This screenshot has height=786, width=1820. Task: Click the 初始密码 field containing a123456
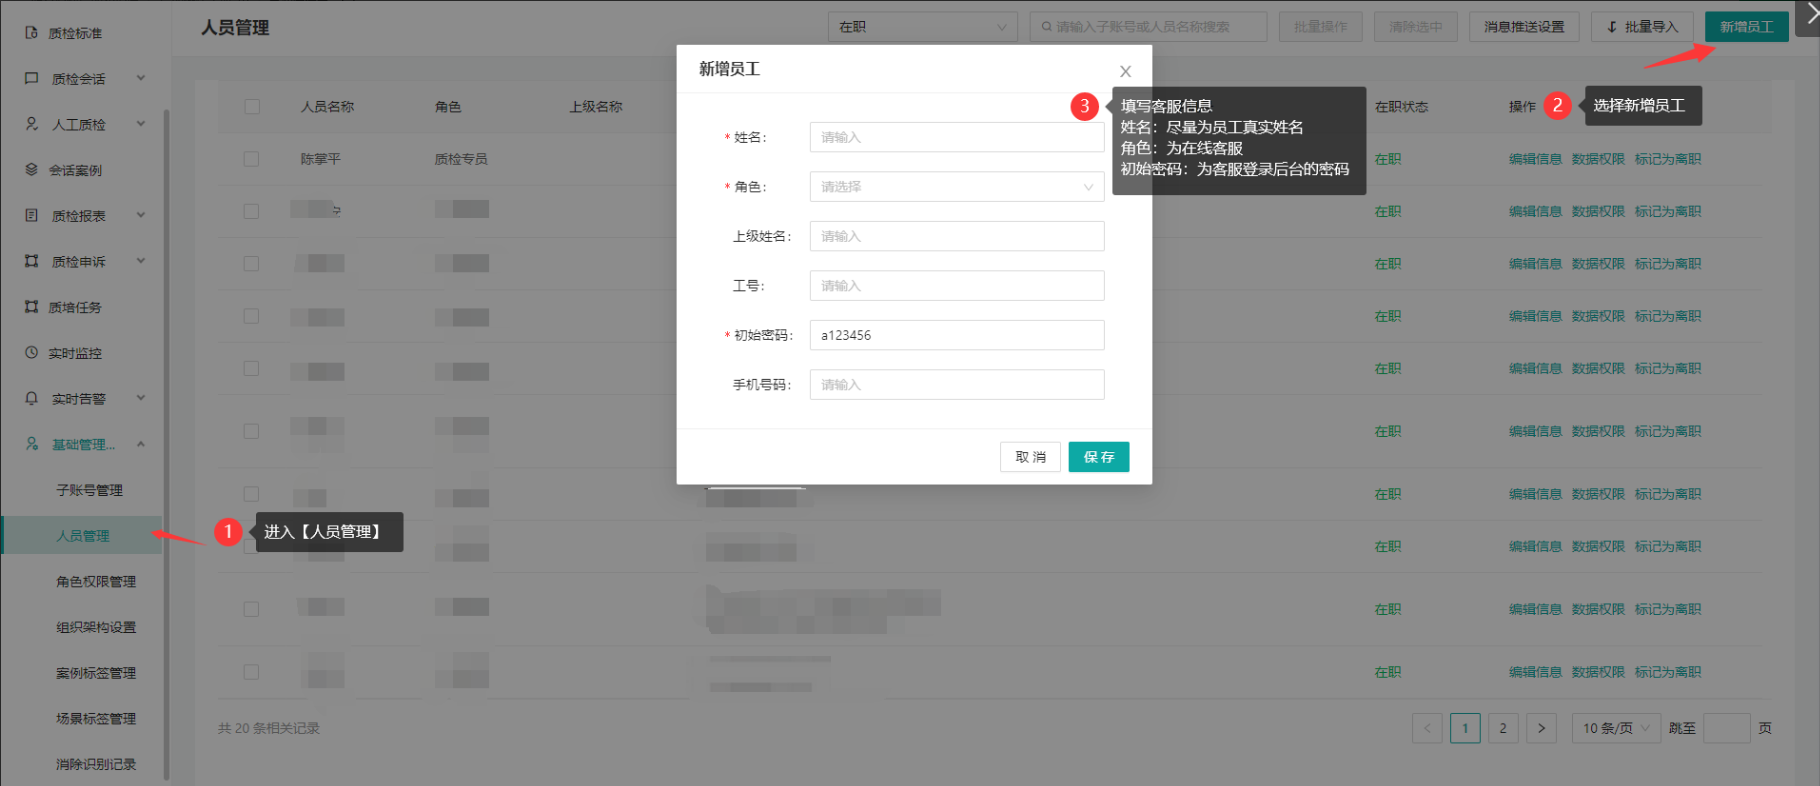(x=957, y=335)
